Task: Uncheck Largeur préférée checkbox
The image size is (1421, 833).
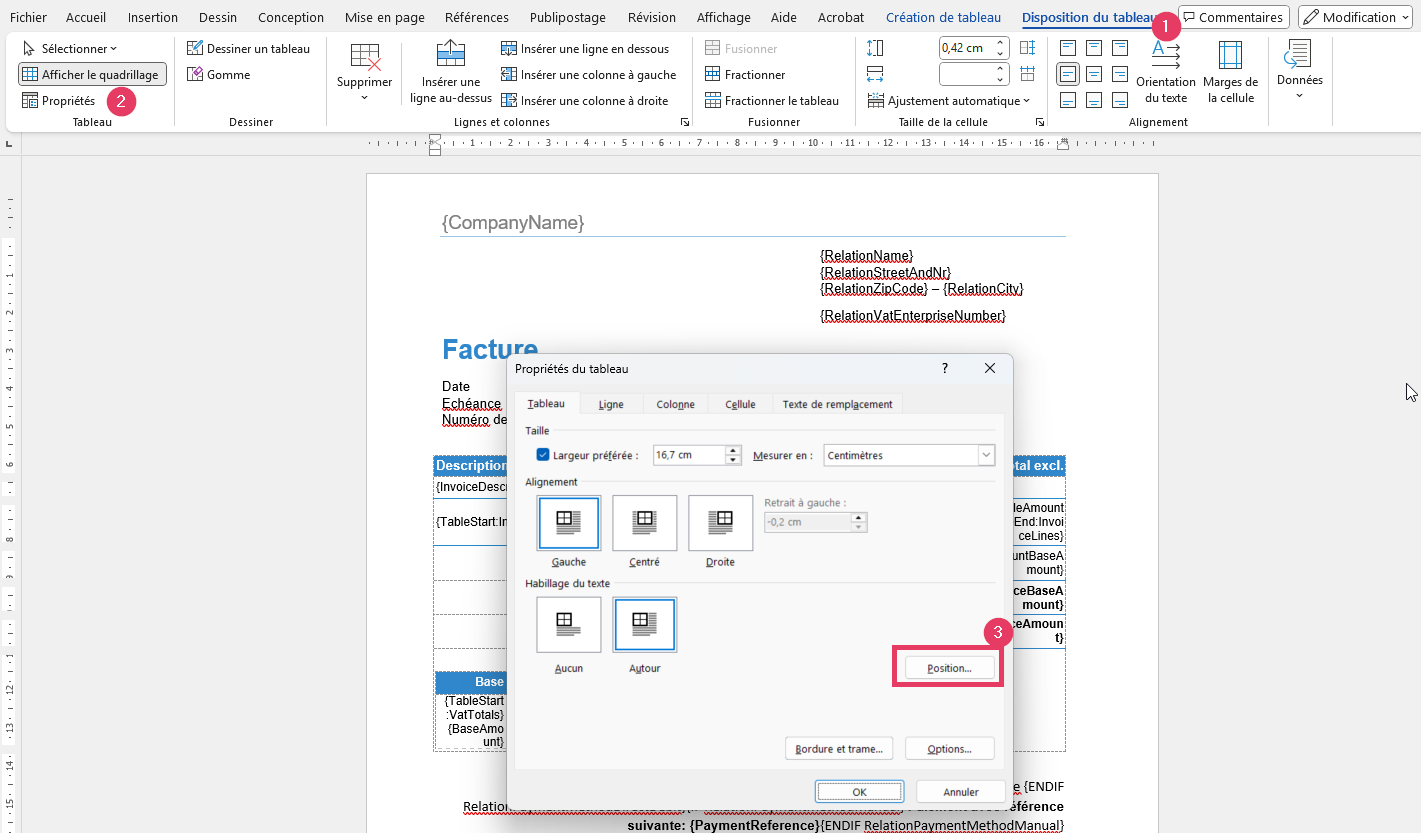Action: click(543, 455)
